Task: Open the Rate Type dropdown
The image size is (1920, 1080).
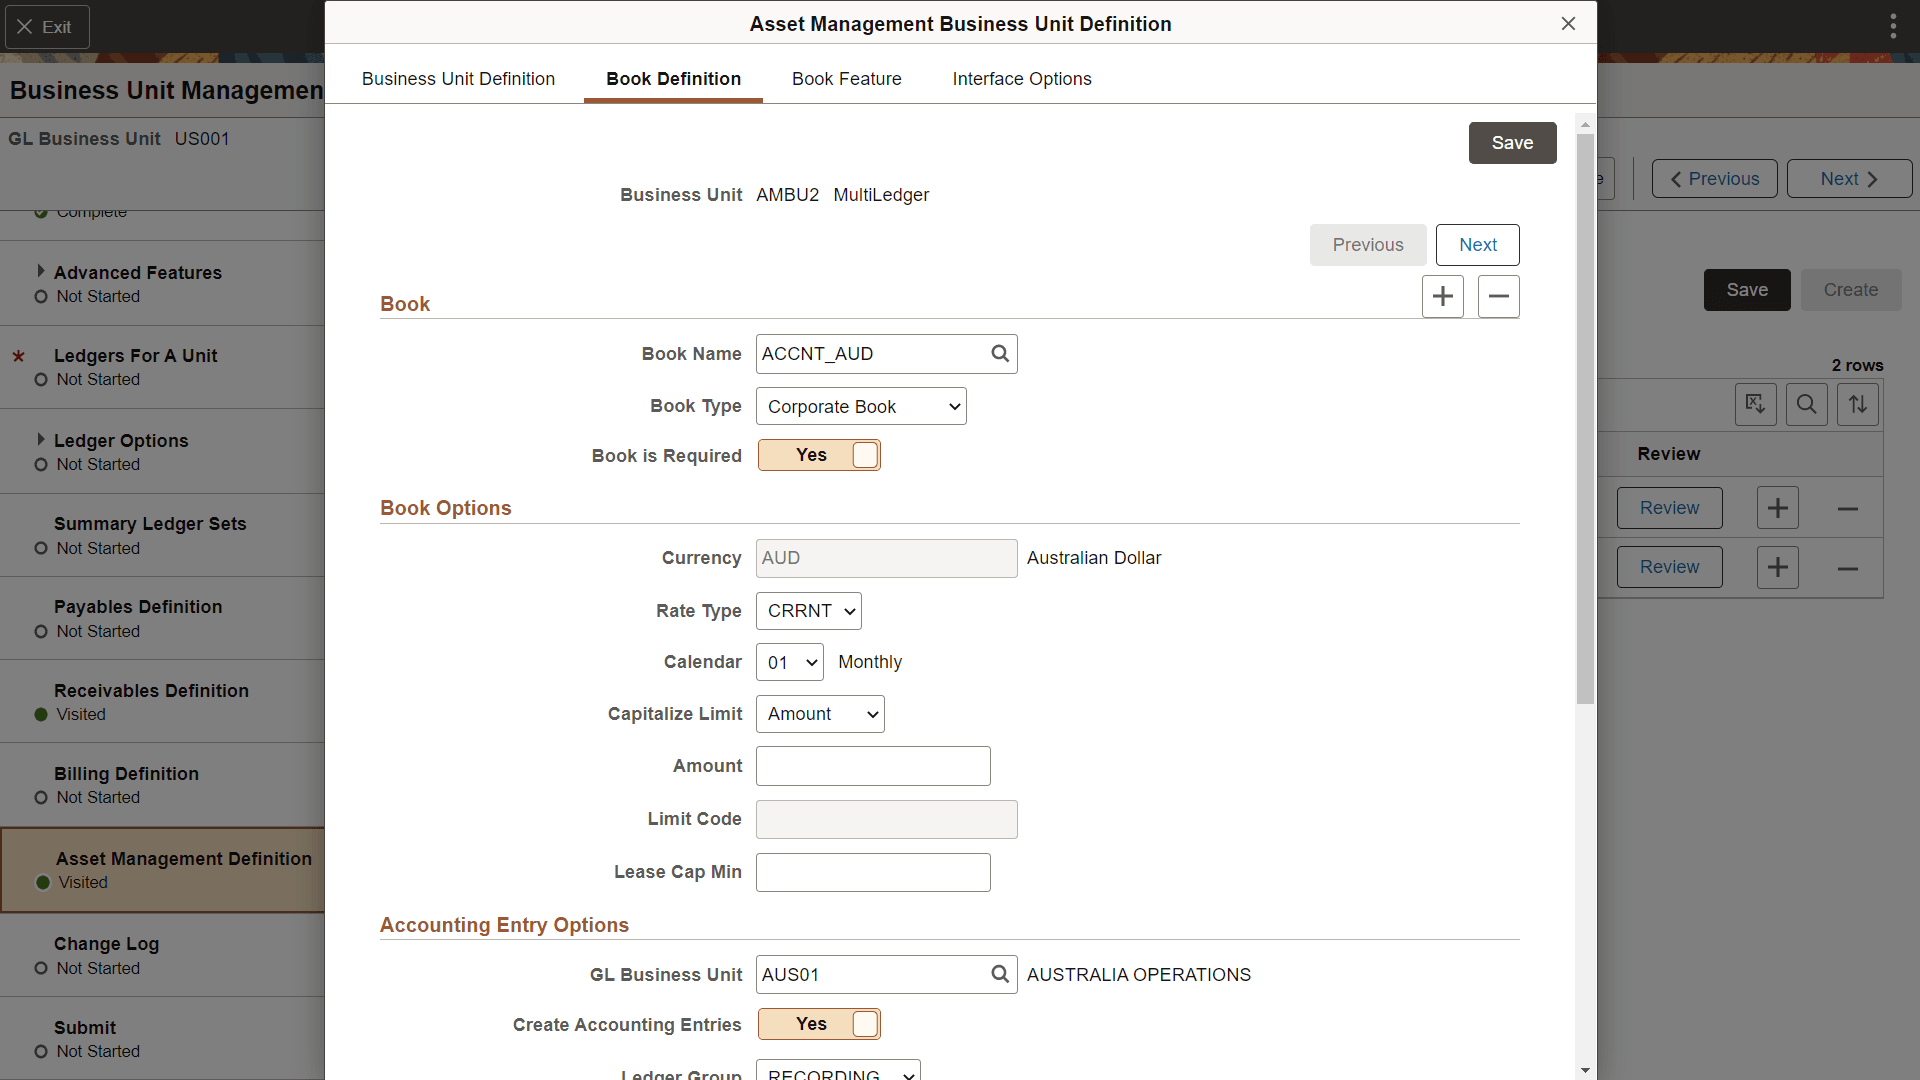Action: click(x=808, y=611)
